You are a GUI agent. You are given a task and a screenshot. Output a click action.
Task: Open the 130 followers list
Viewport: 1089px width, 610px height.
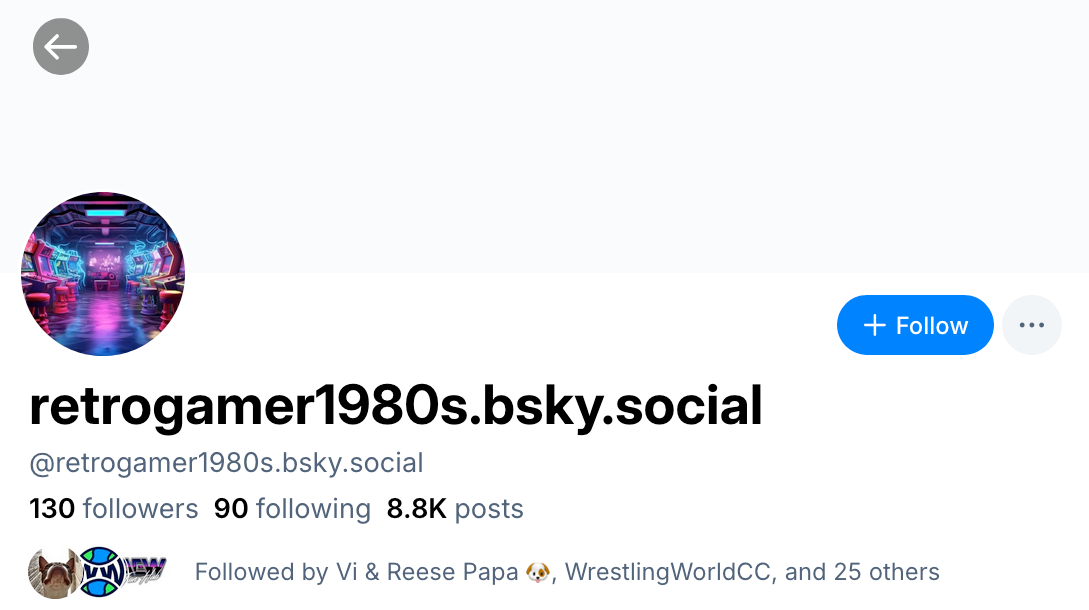tap(114, 509)
